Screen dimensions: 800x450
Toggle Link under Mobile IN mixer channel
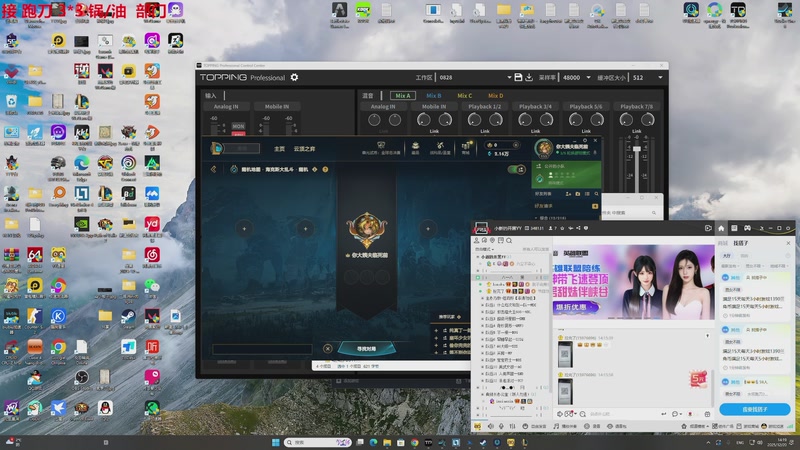434,131
